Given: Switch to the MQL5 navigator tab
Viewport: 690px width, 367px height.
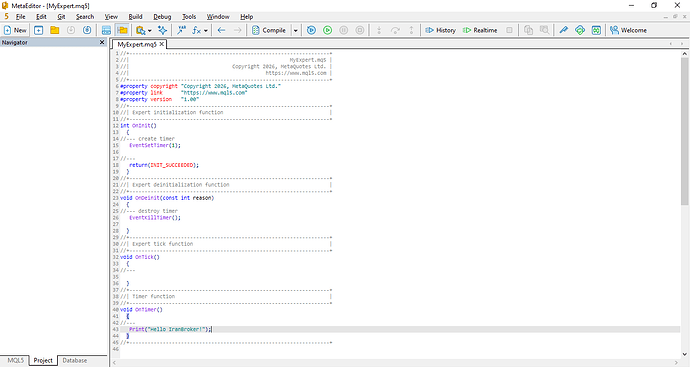Looking at the screenshot, I should pos(15,360).
